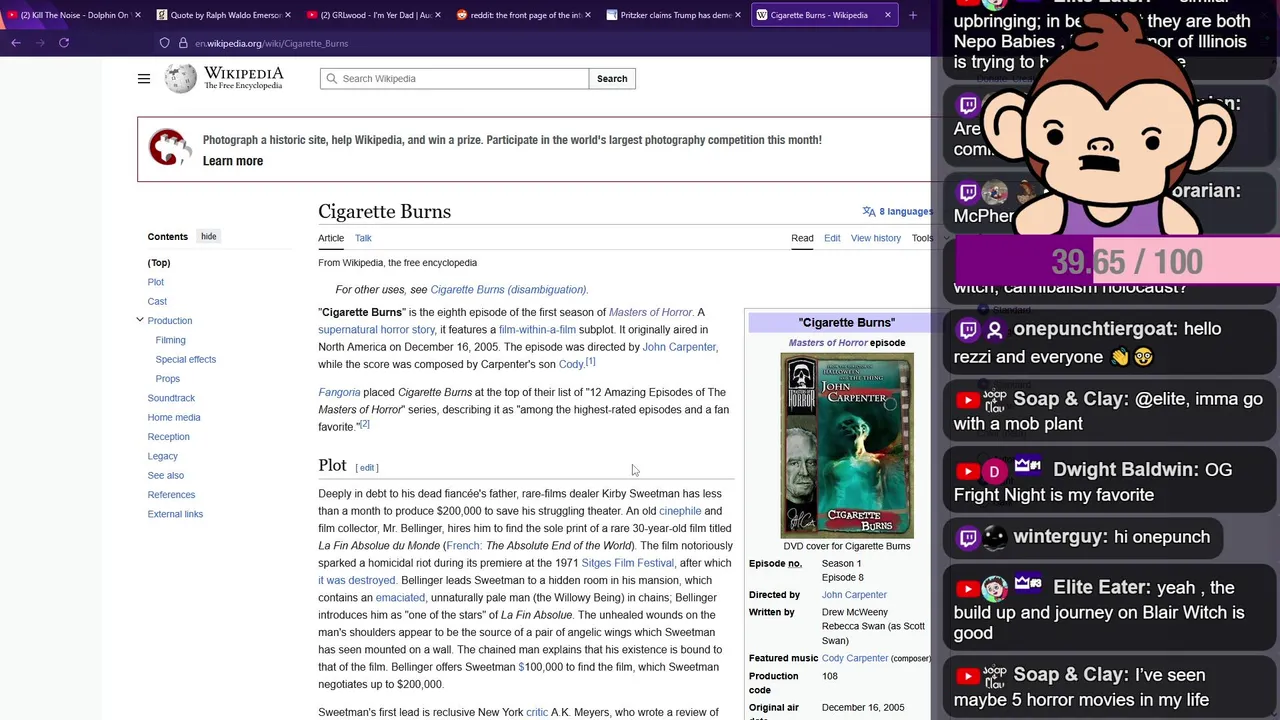The height and width of the screenshot is (720, 1280).
Task: Jump to (Top) in contents sidebar
Action: point(159,263)
